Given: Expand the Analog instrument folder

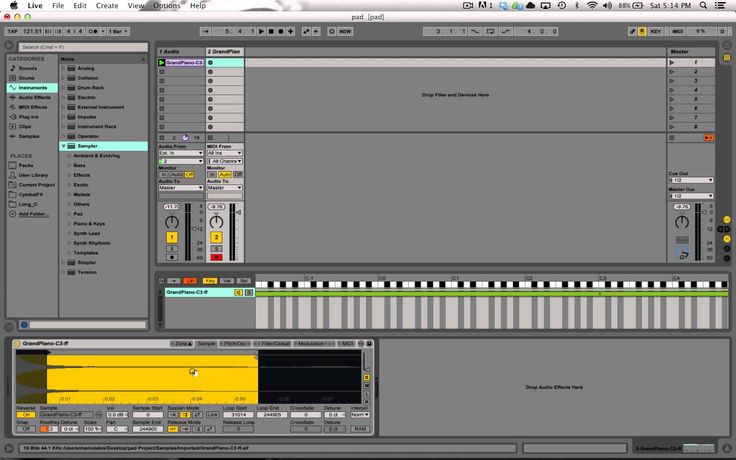Looking at the screenshot, I should click(63, 68).
